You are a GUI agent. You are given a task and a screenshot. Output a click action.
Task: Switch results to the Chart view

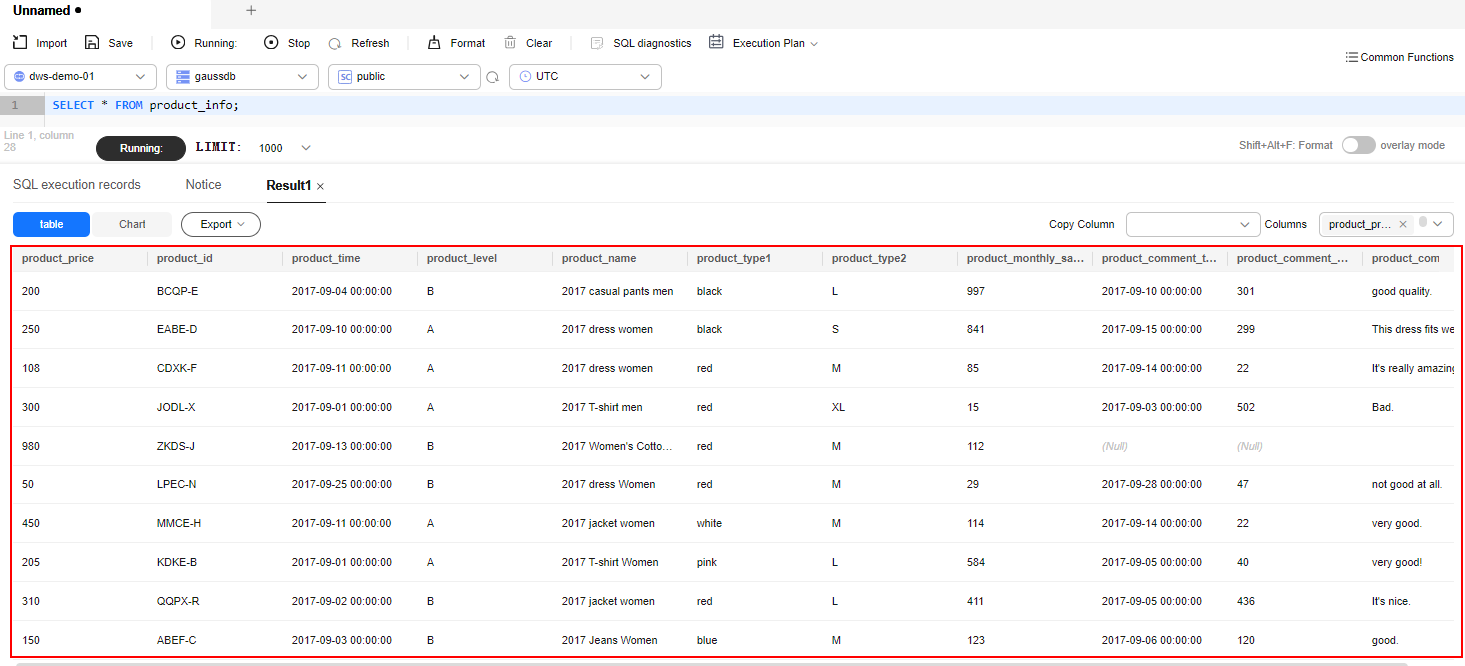point(132,224)
